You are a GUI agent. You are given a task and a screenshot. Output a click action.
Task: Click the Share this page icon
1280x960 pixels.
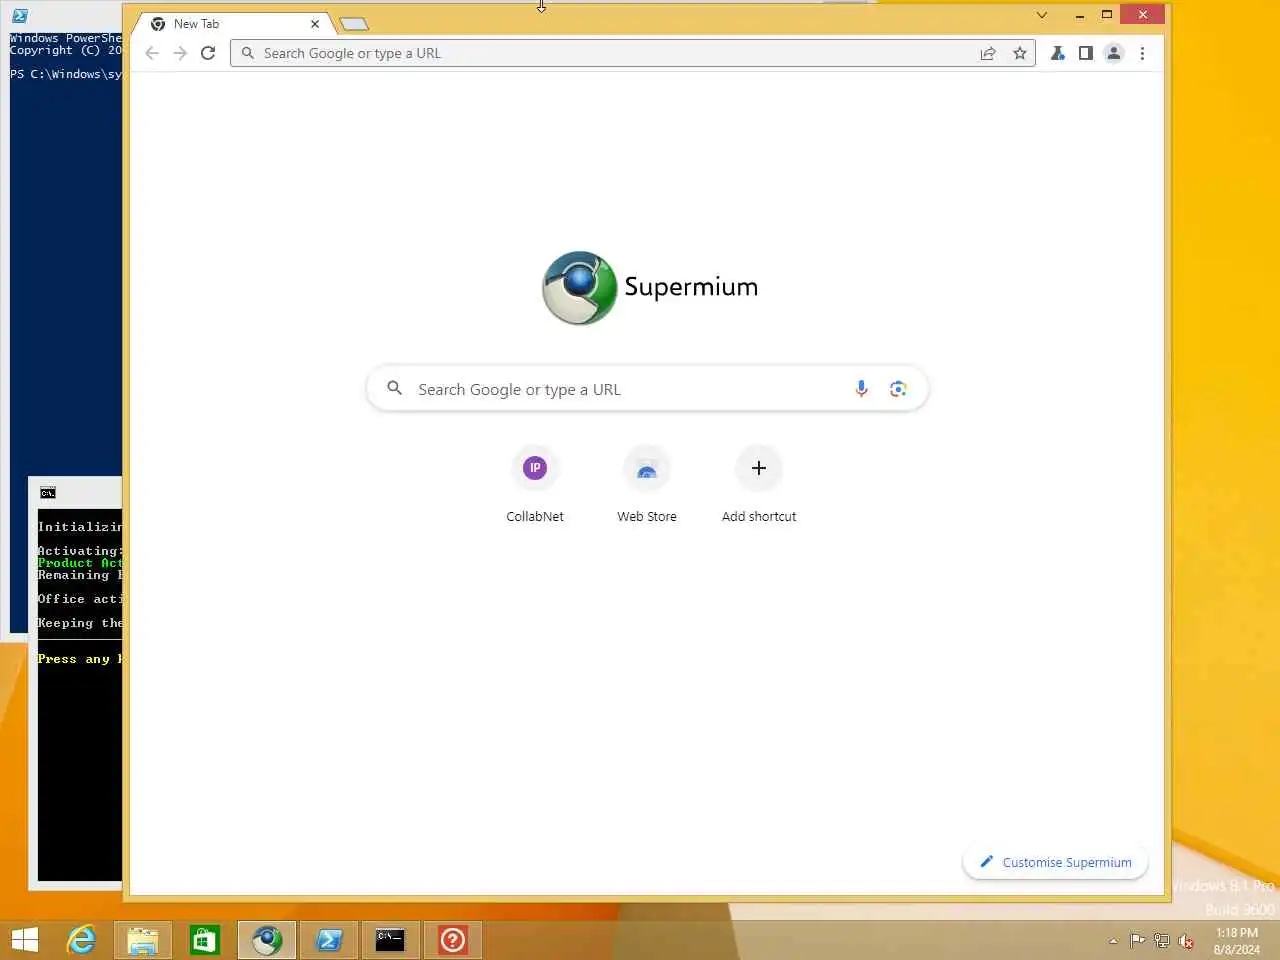pyautogui.click(x=988, y=53)
